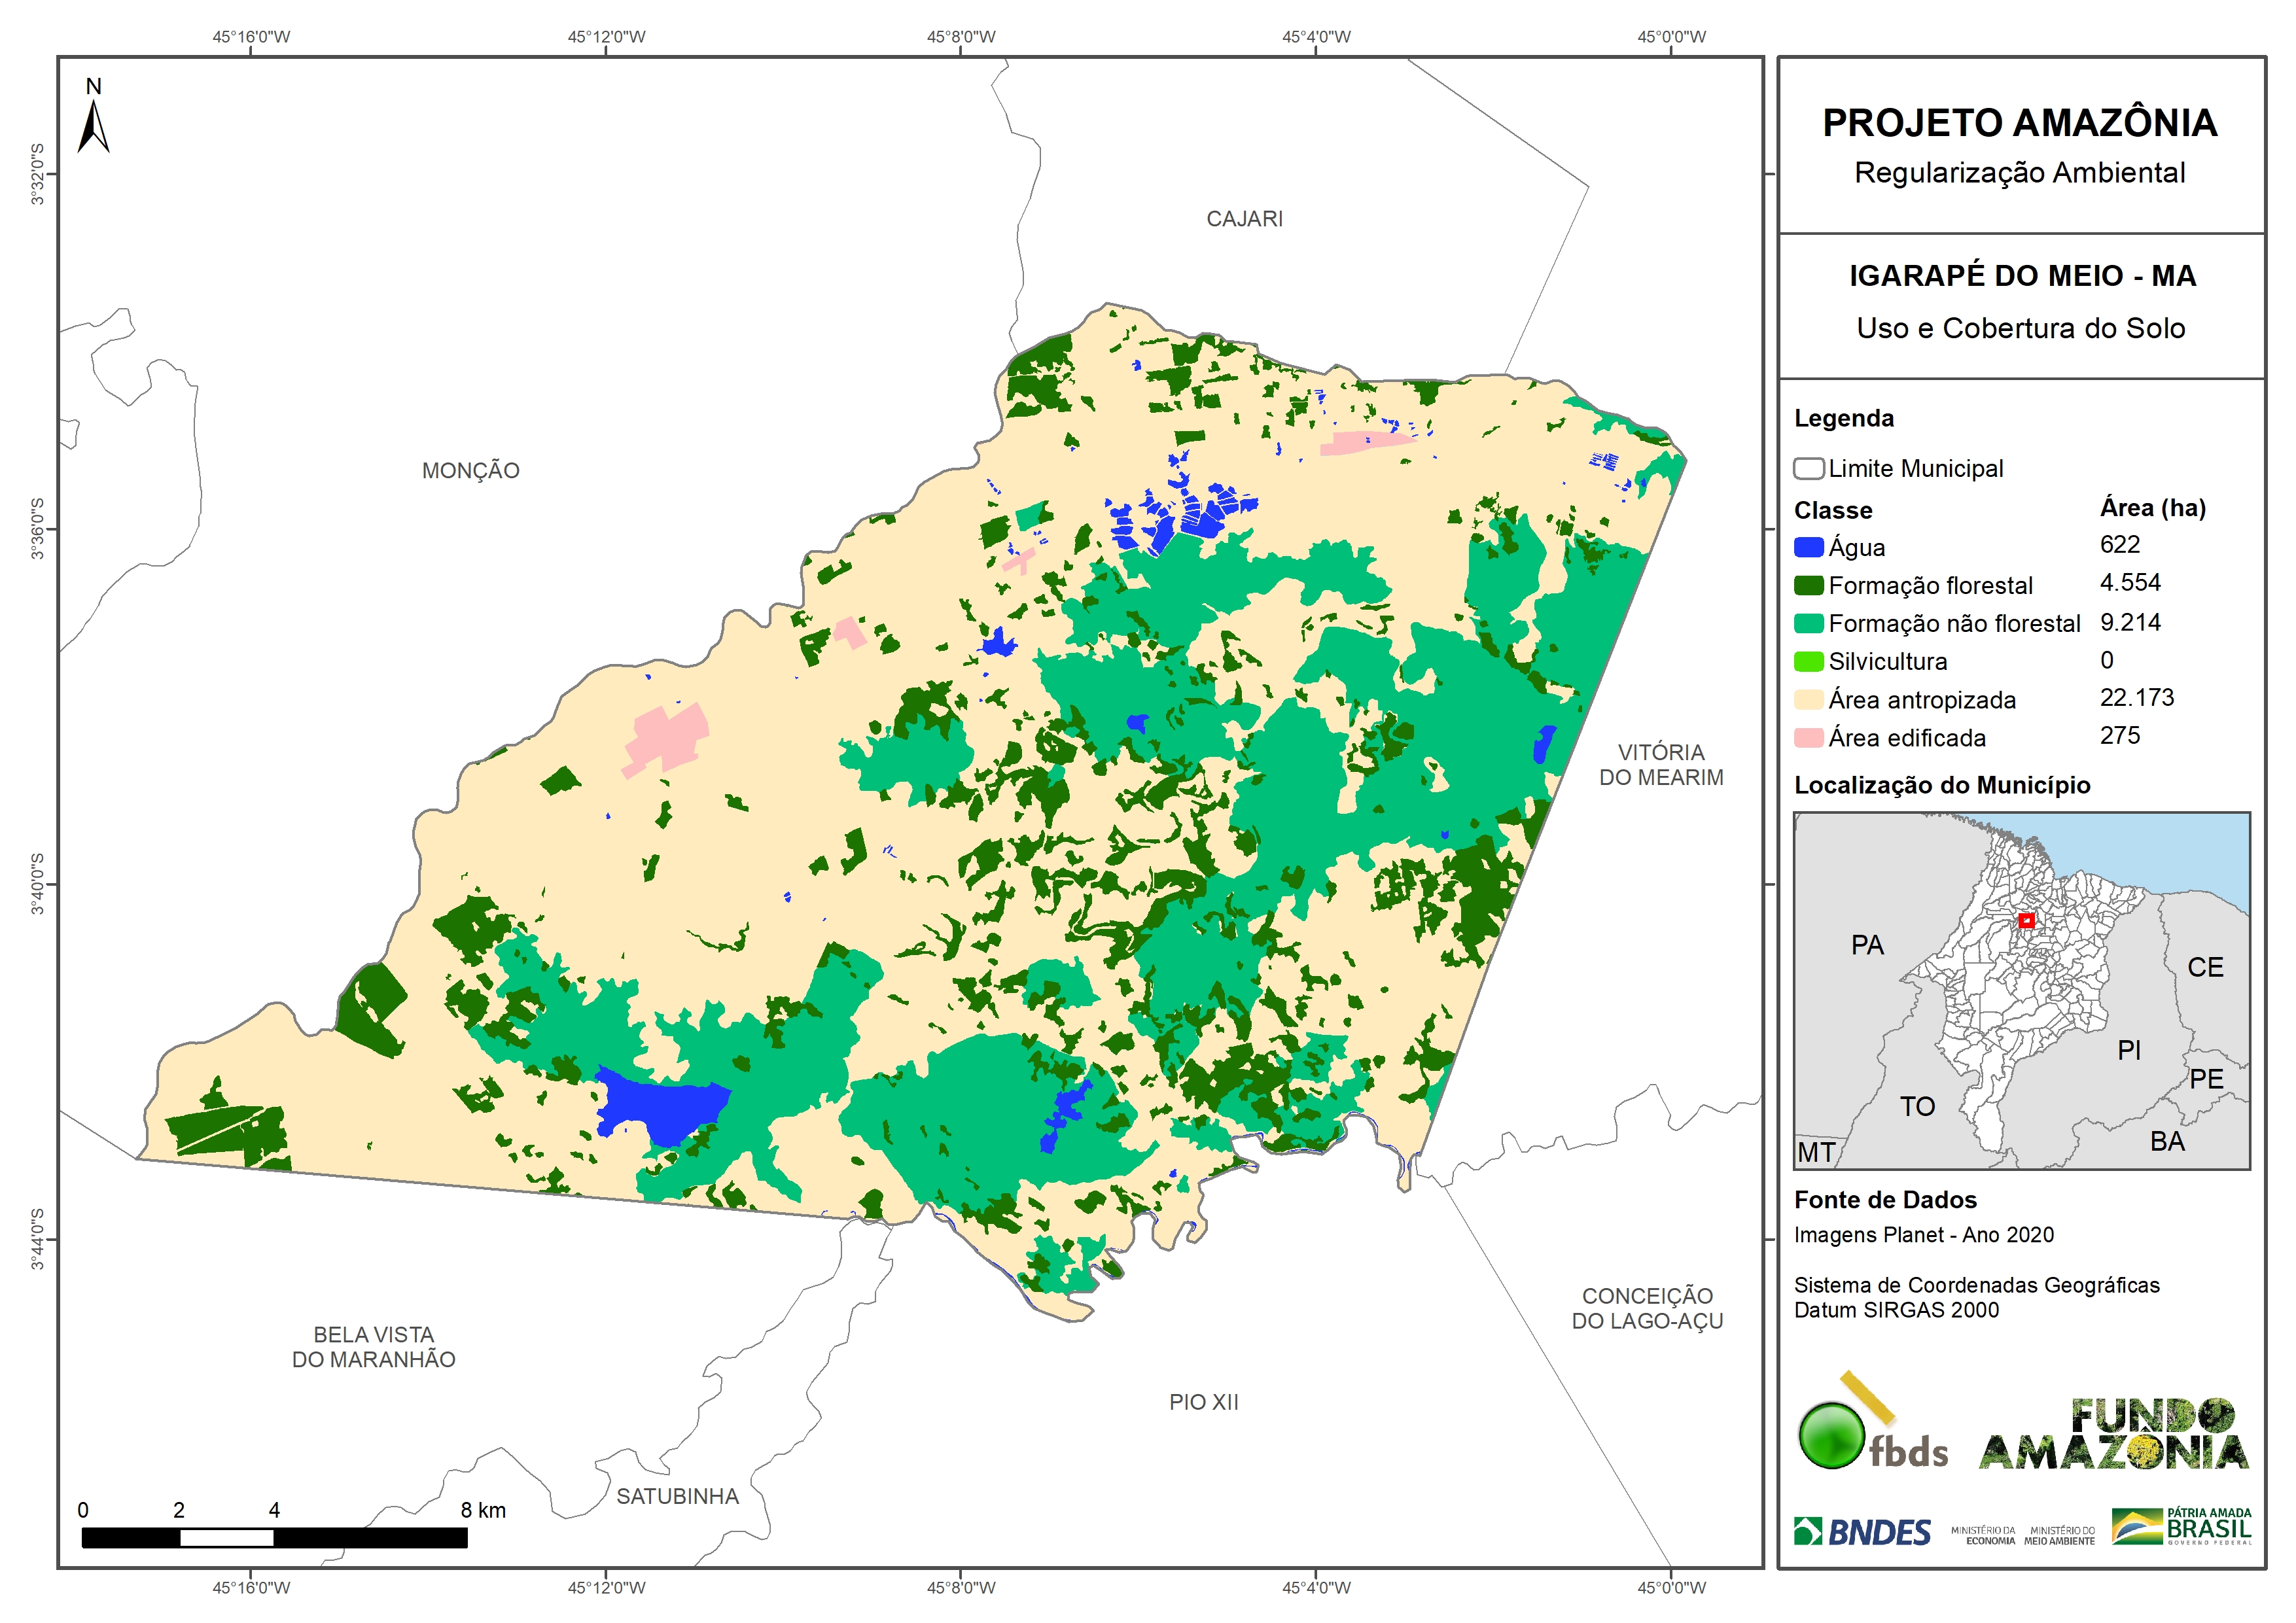The width and height of the screenshot is (2296, 1623).
Task: Click the Área edificada pink swatch
Action: point(1808,738)
